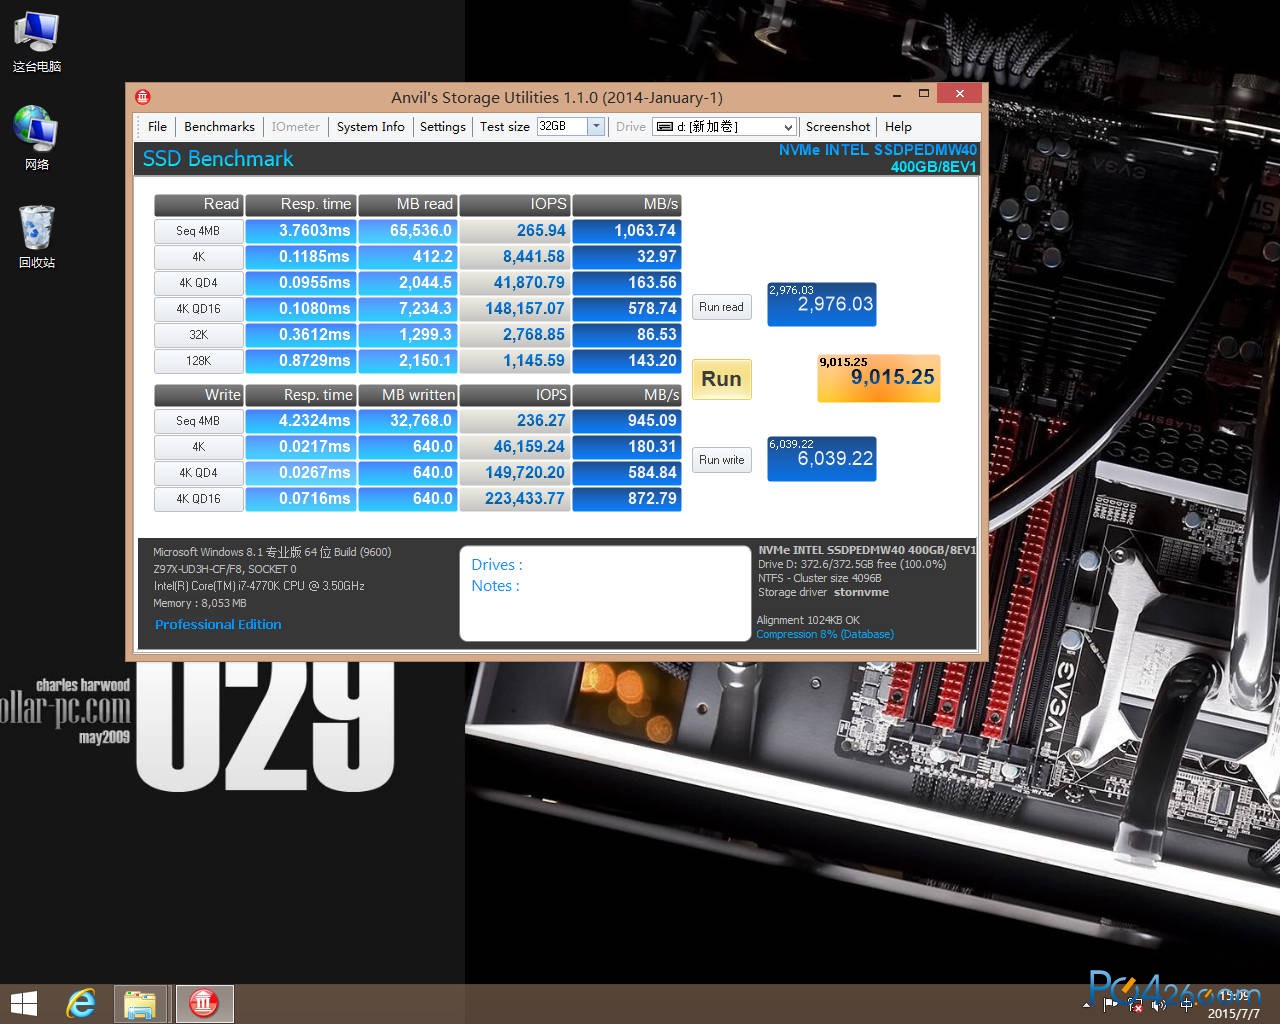Click the 1,063.74 MB/s value
Viewport: 1280px width, 1024px height.
627,231
